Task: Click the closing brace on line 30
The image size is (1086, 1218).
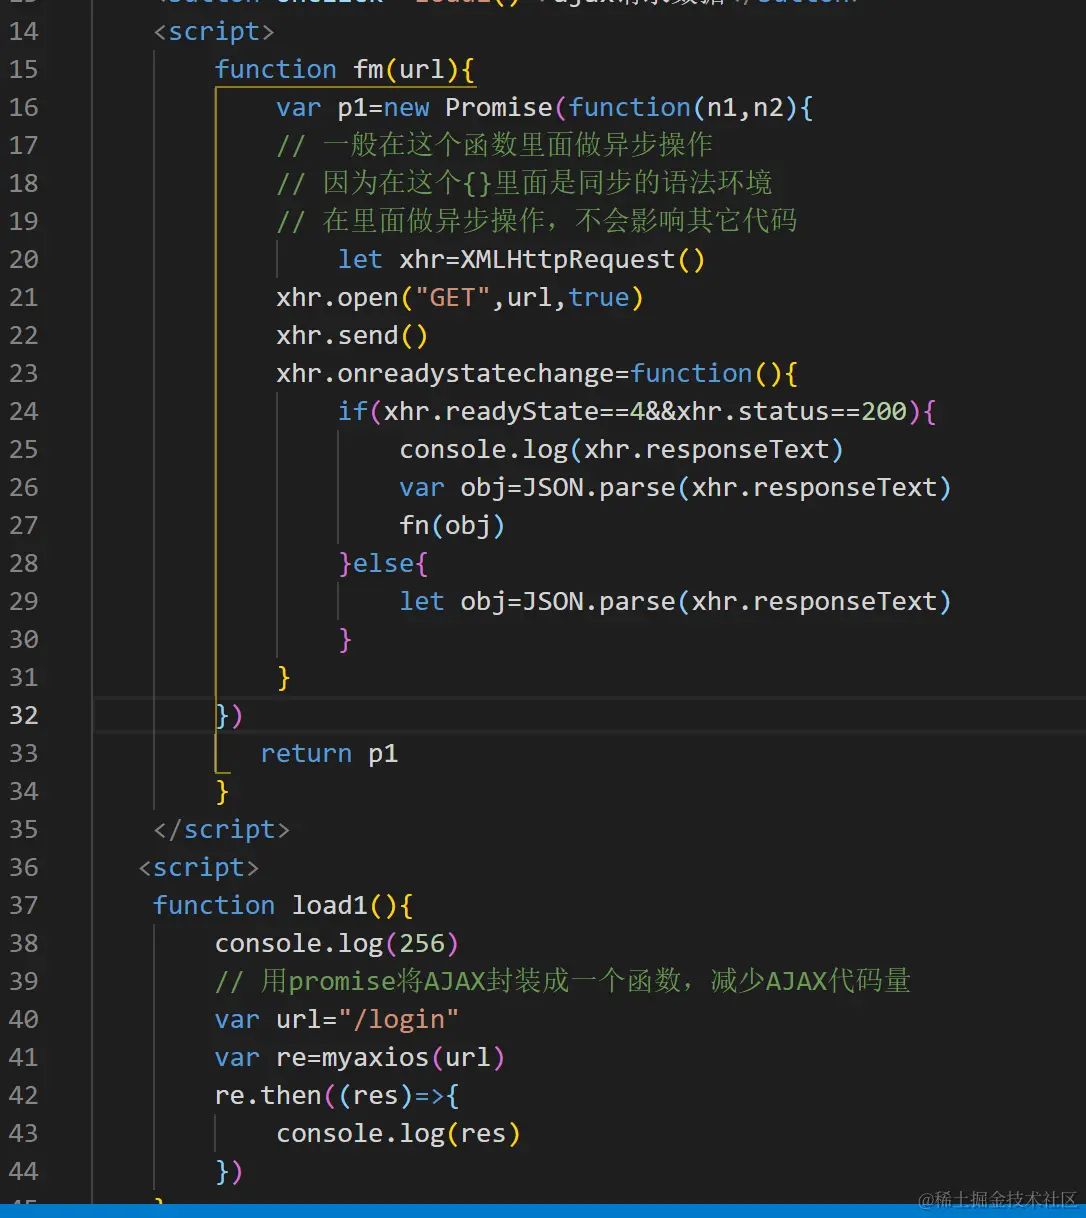Action: pos(346,639)
